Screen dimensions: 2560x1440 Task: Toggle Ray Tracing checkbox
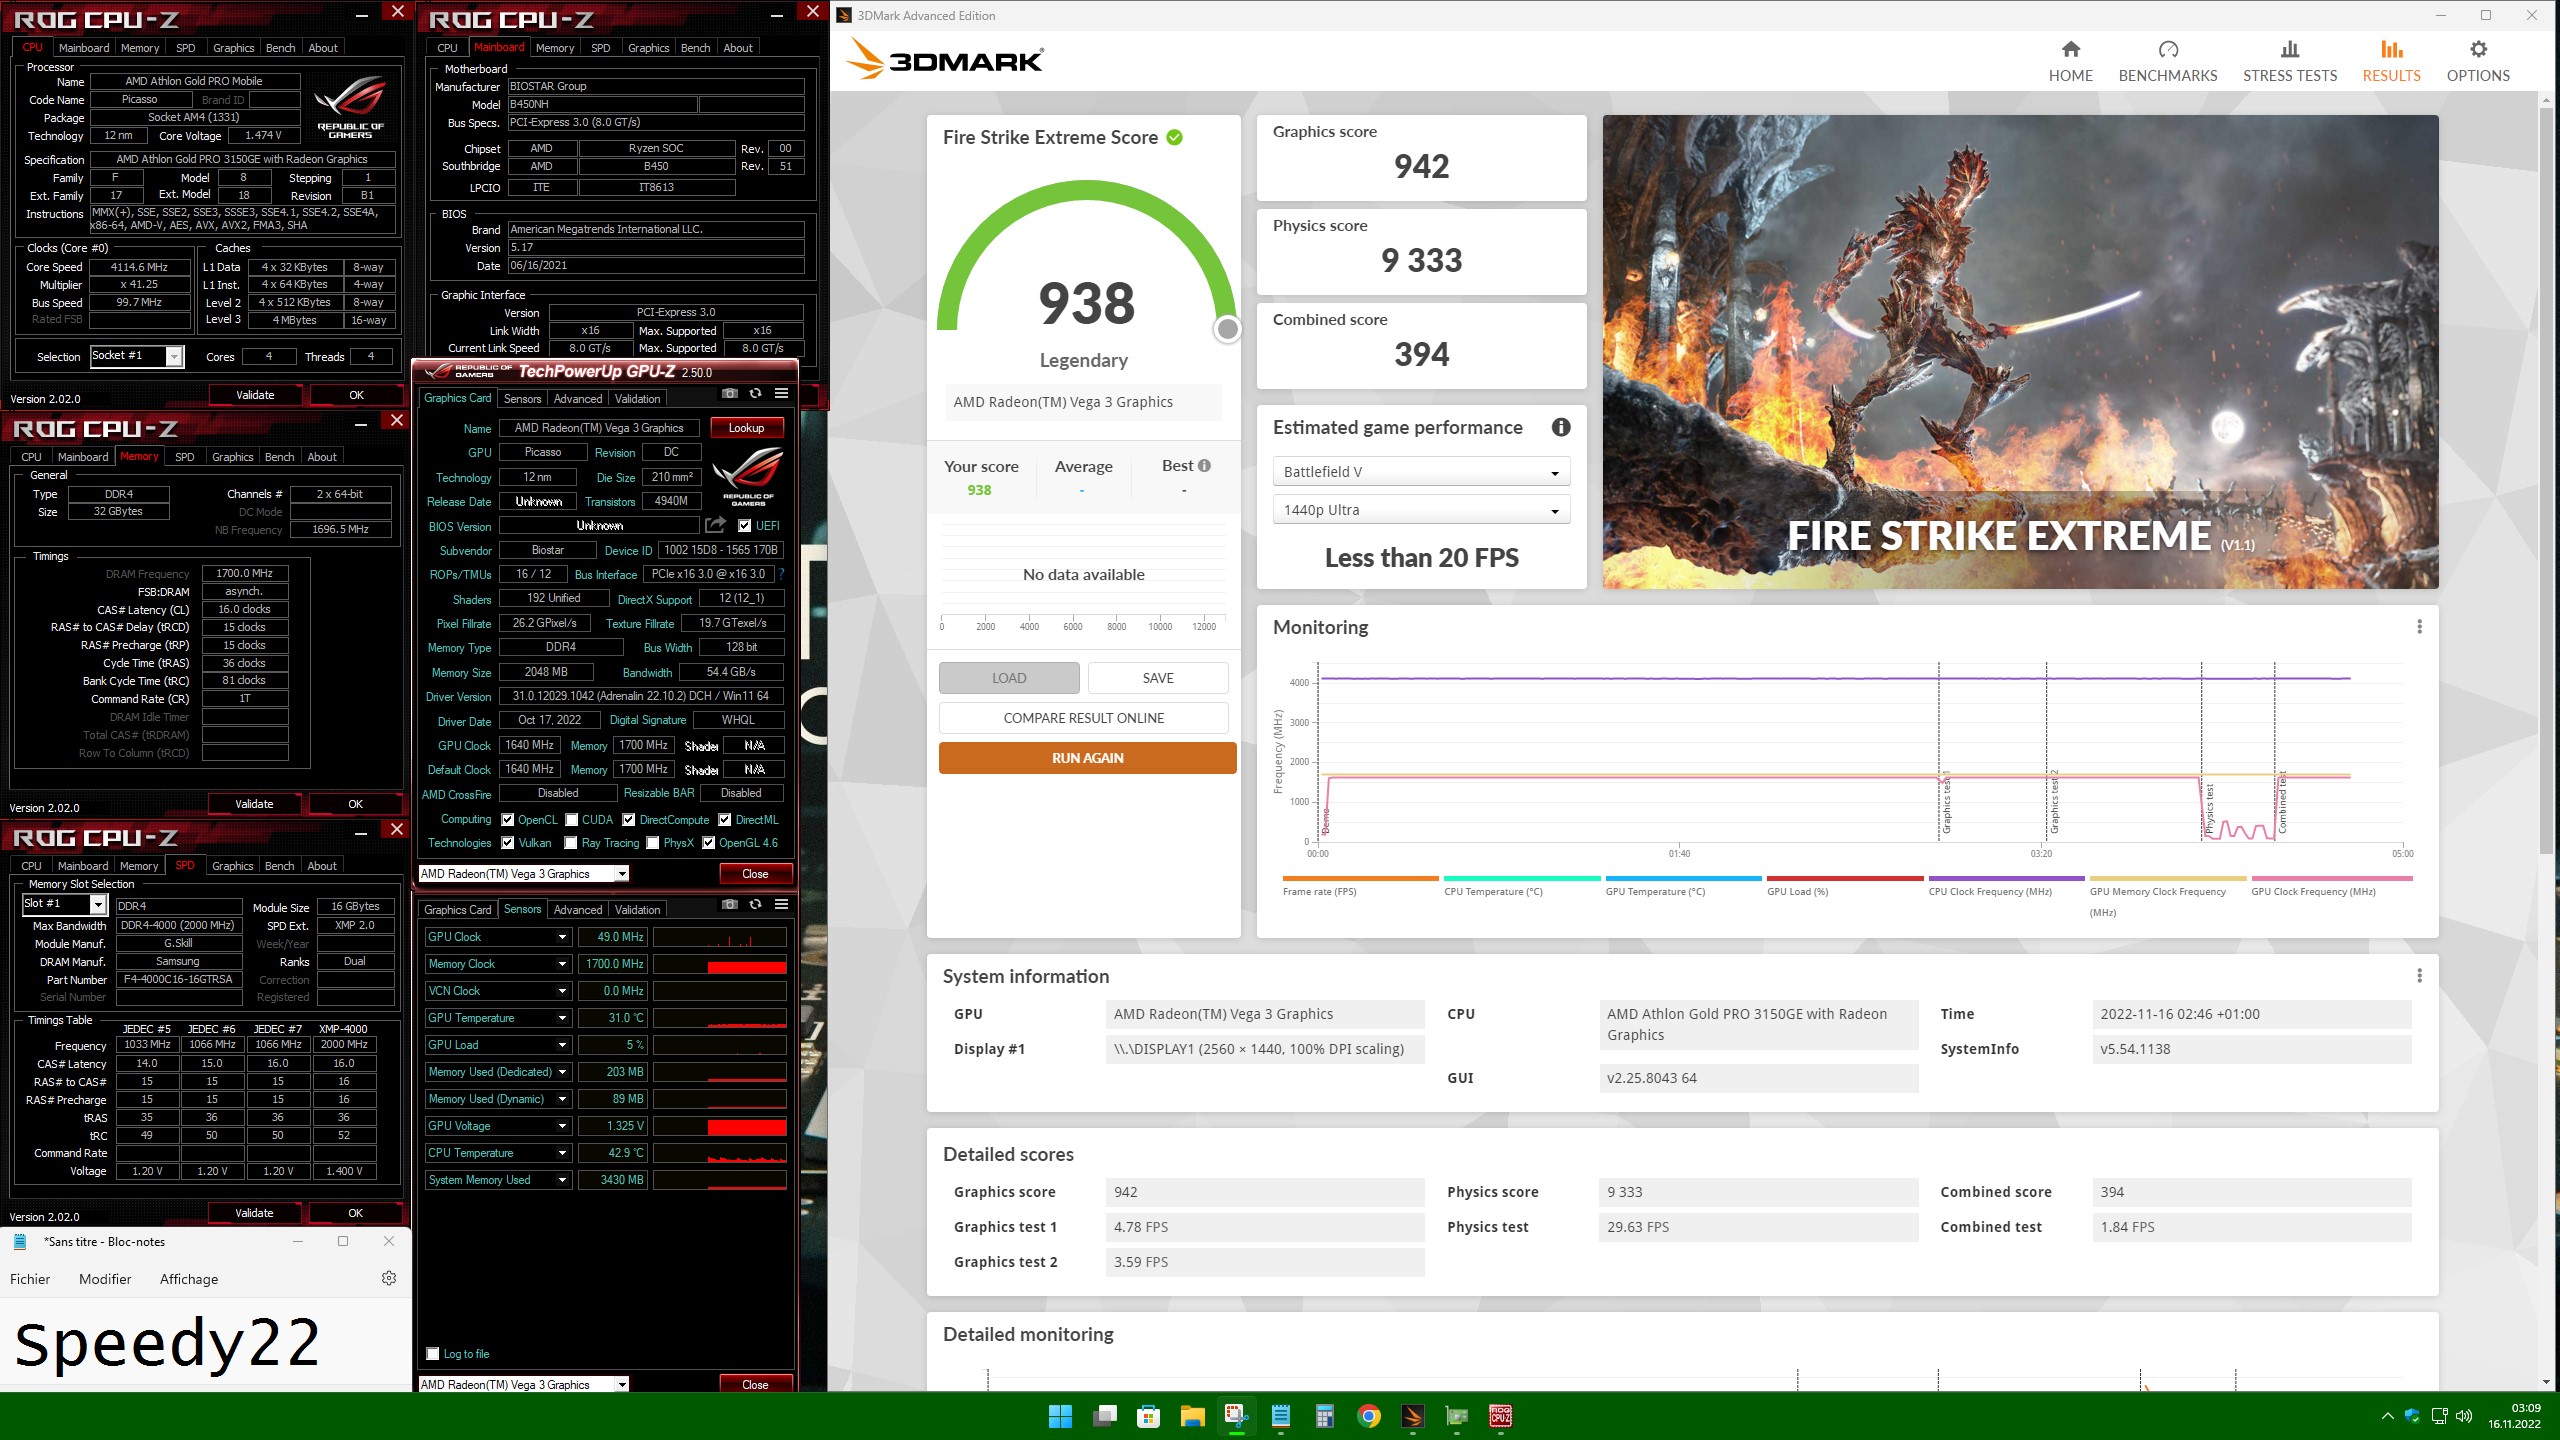[x=571, y=843]
